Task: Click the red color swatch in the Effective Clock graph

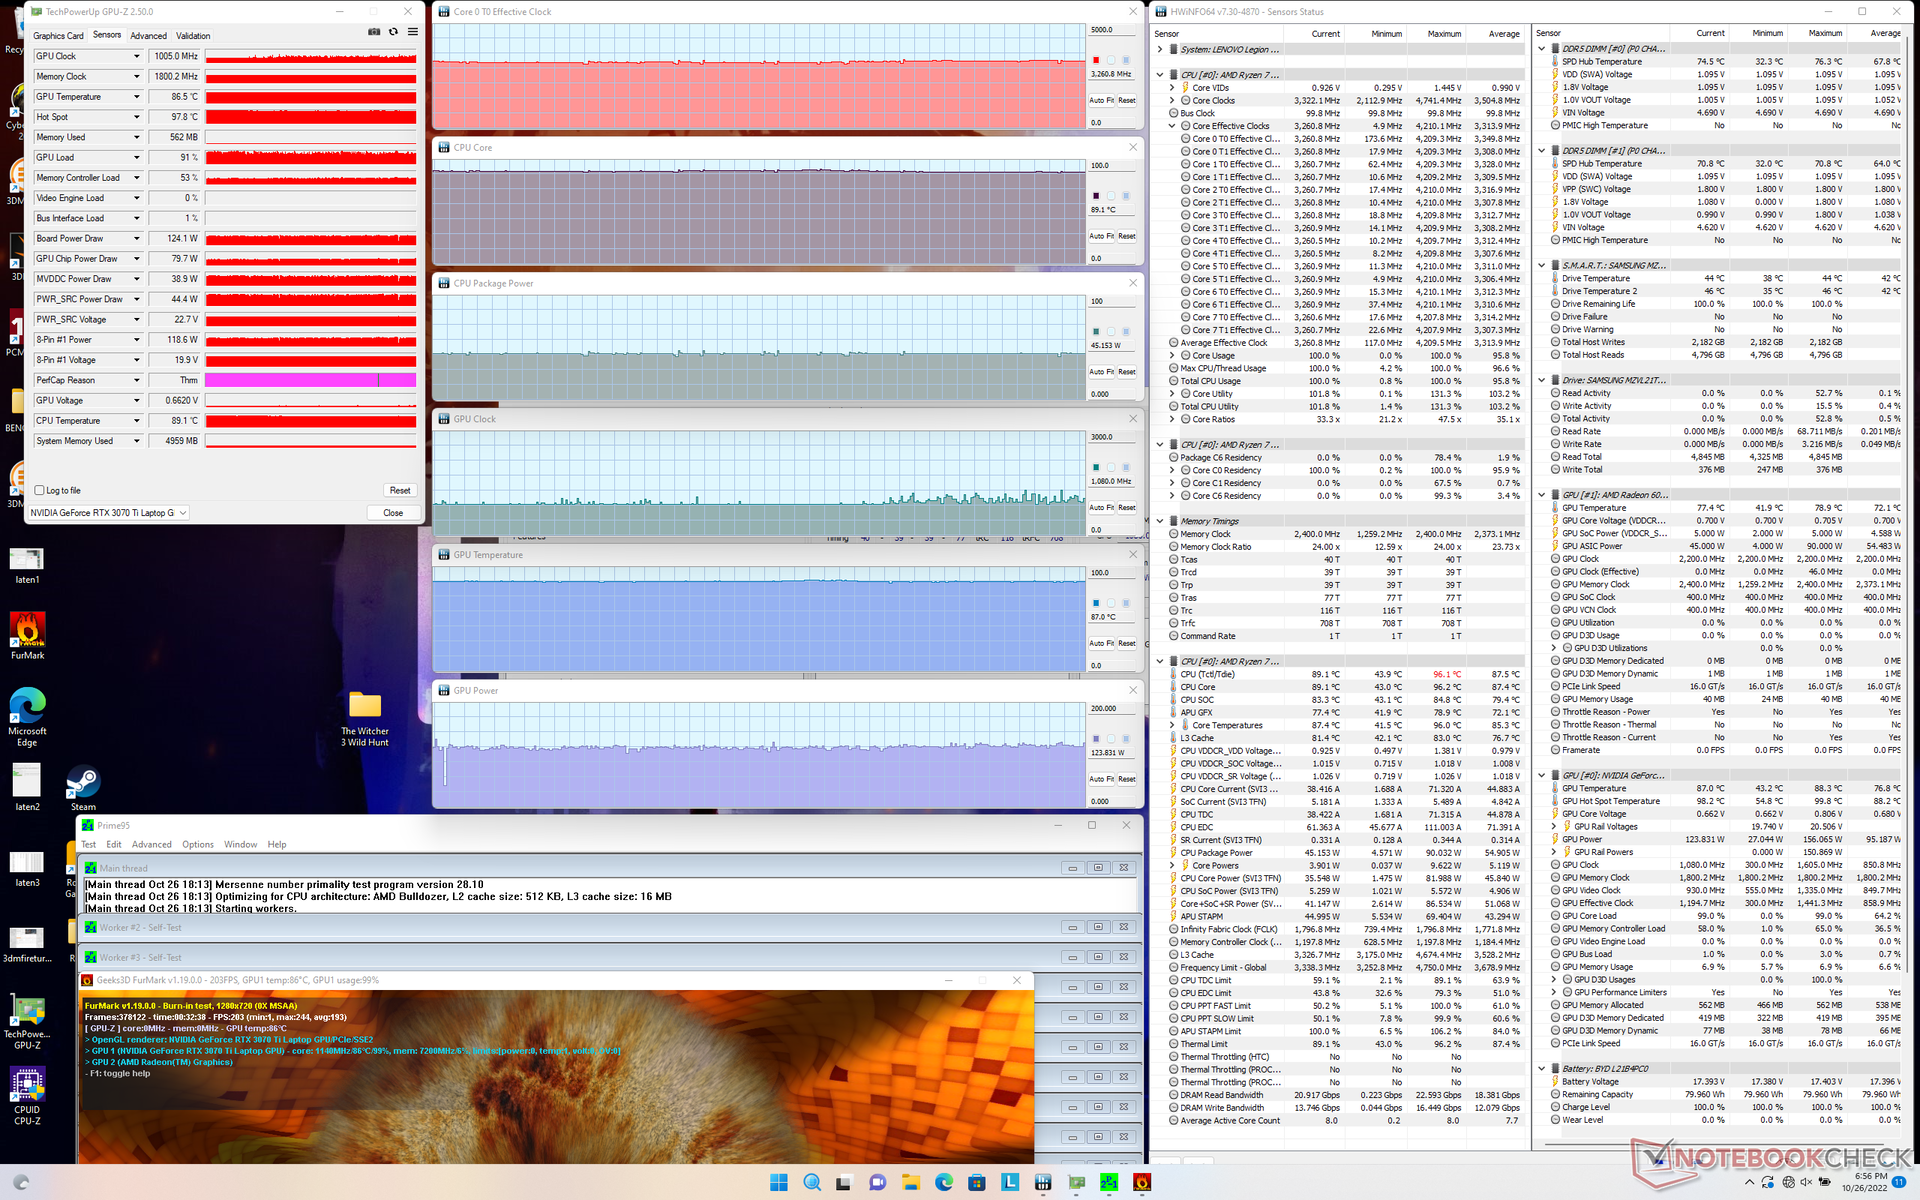Action: tap(1096, 60)
